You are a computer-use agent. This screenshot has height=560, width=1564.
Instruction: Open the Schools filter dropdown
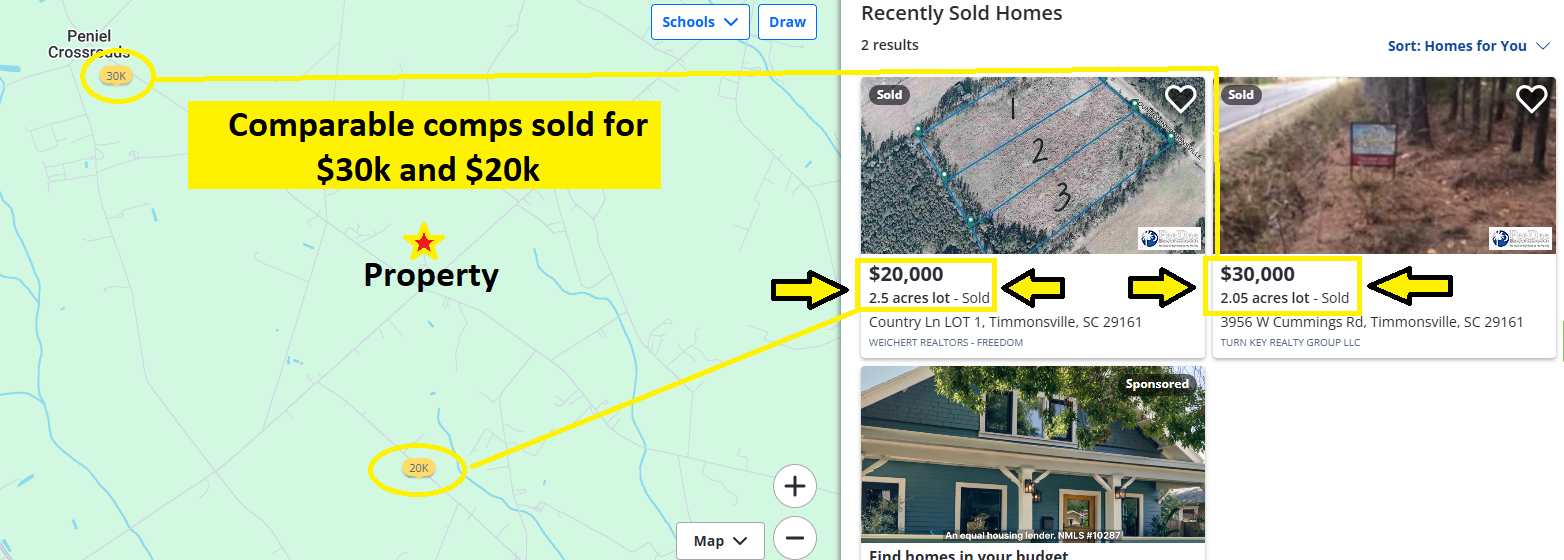point(700,22)
